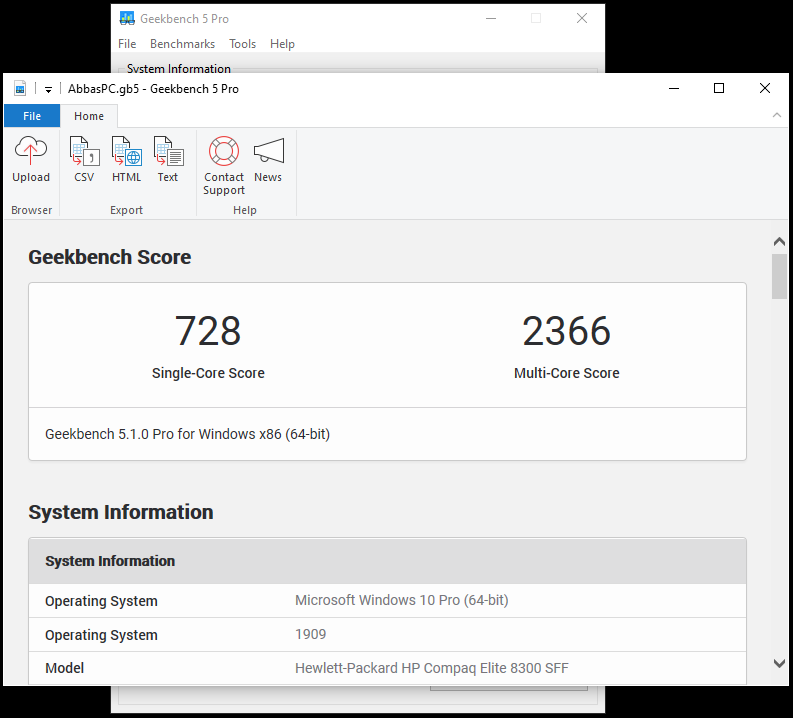
Task: Click the 1909 operating system value
Action: (x=311, y=634)
